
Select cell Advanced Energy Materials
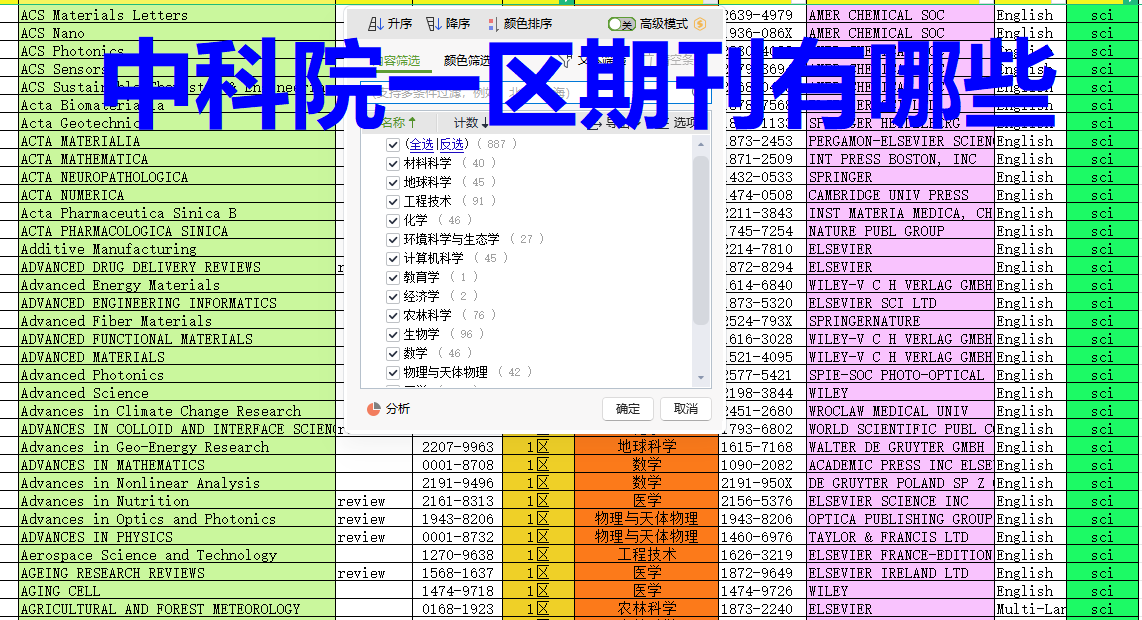177,285
